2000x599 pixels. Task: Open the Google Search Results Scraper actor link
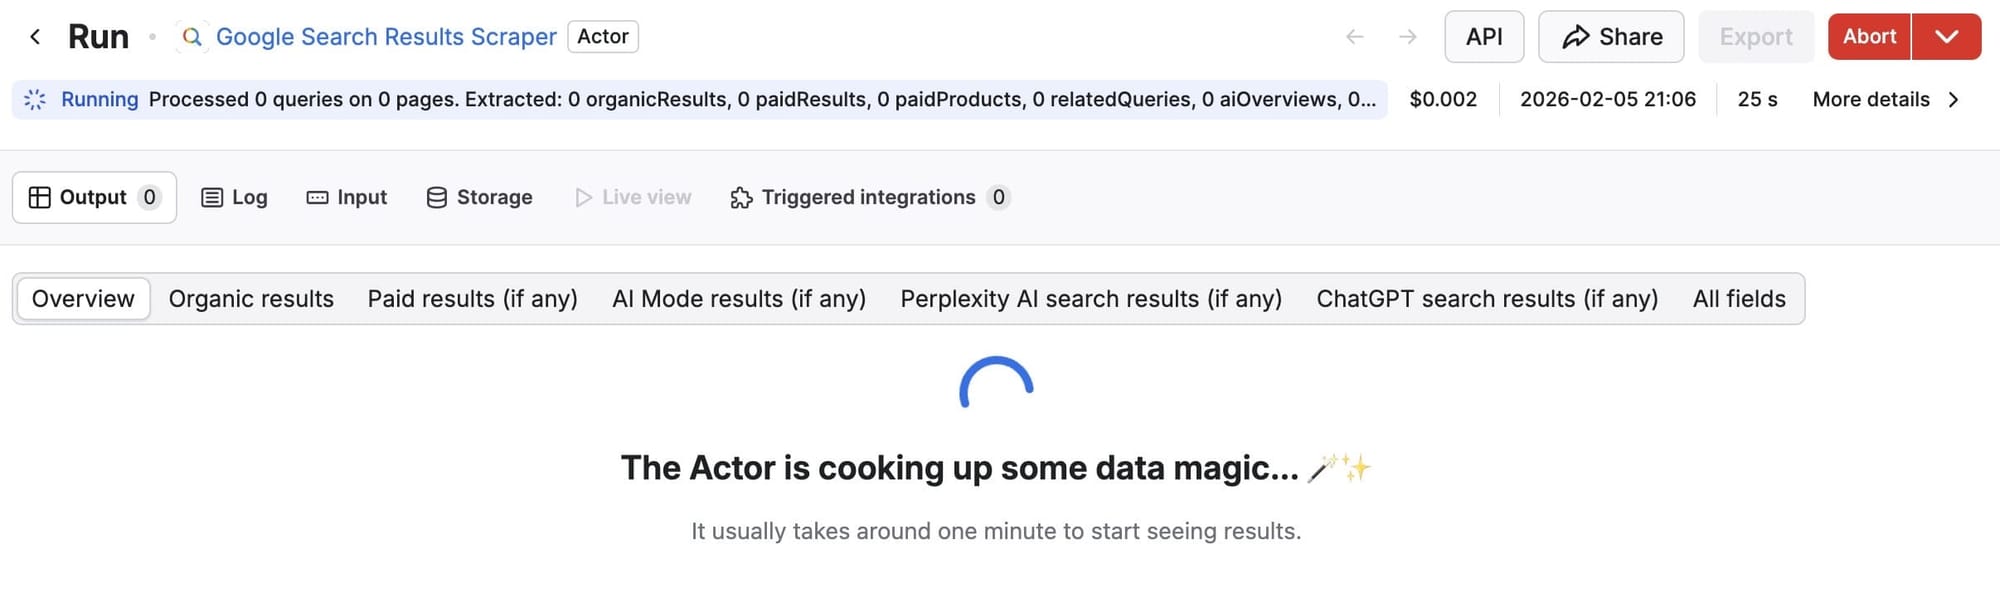click(x=388, y=36)
